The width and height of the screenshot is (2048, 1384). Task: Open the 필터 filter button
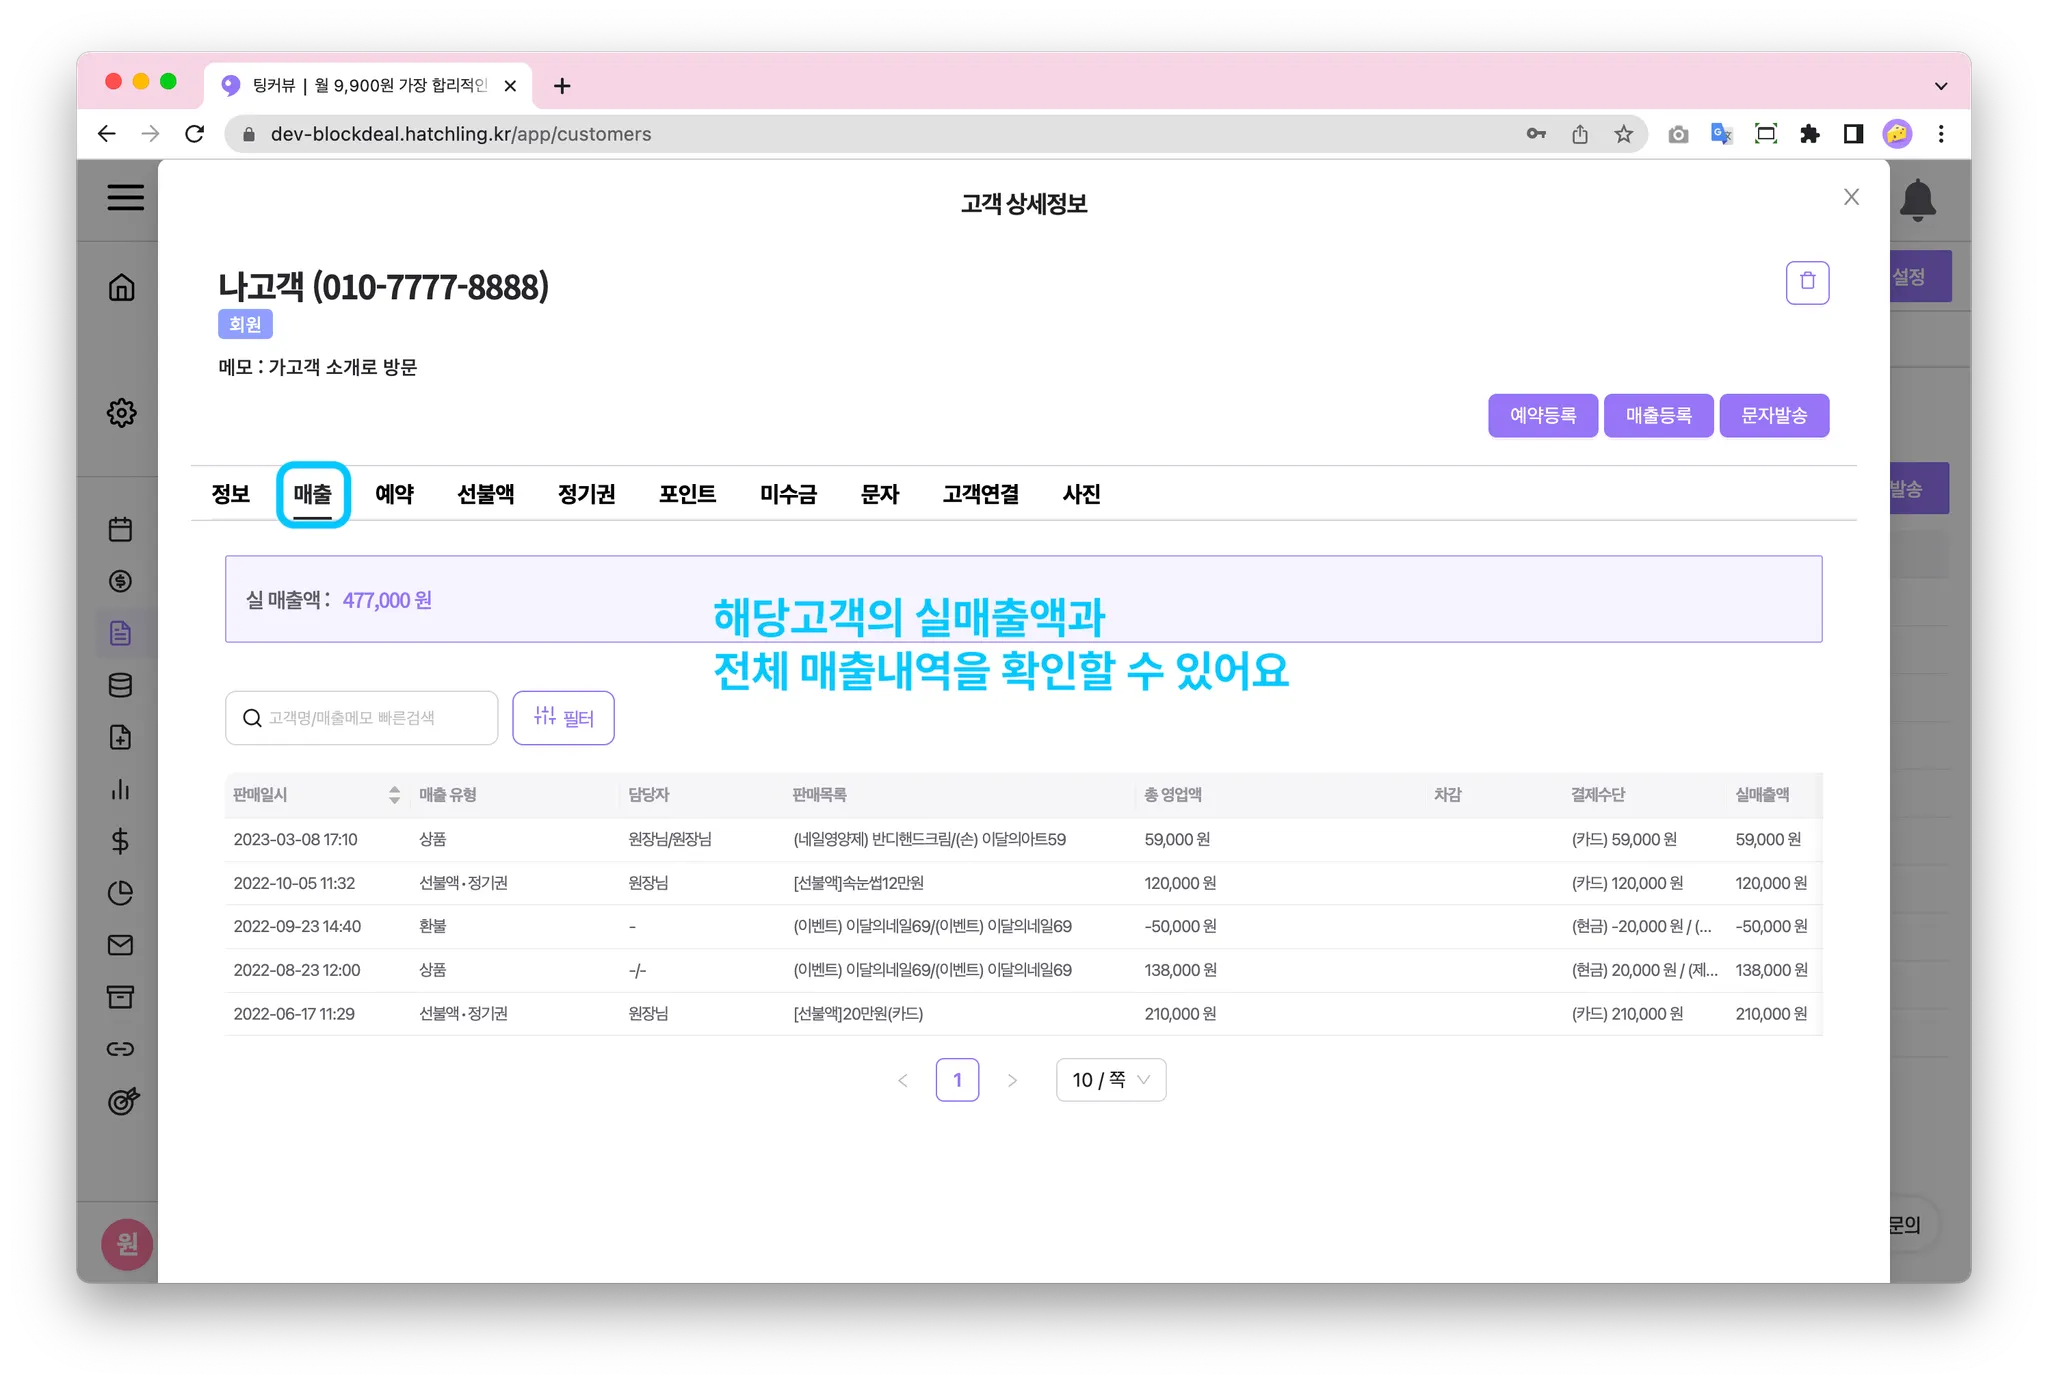coord(563,718)
